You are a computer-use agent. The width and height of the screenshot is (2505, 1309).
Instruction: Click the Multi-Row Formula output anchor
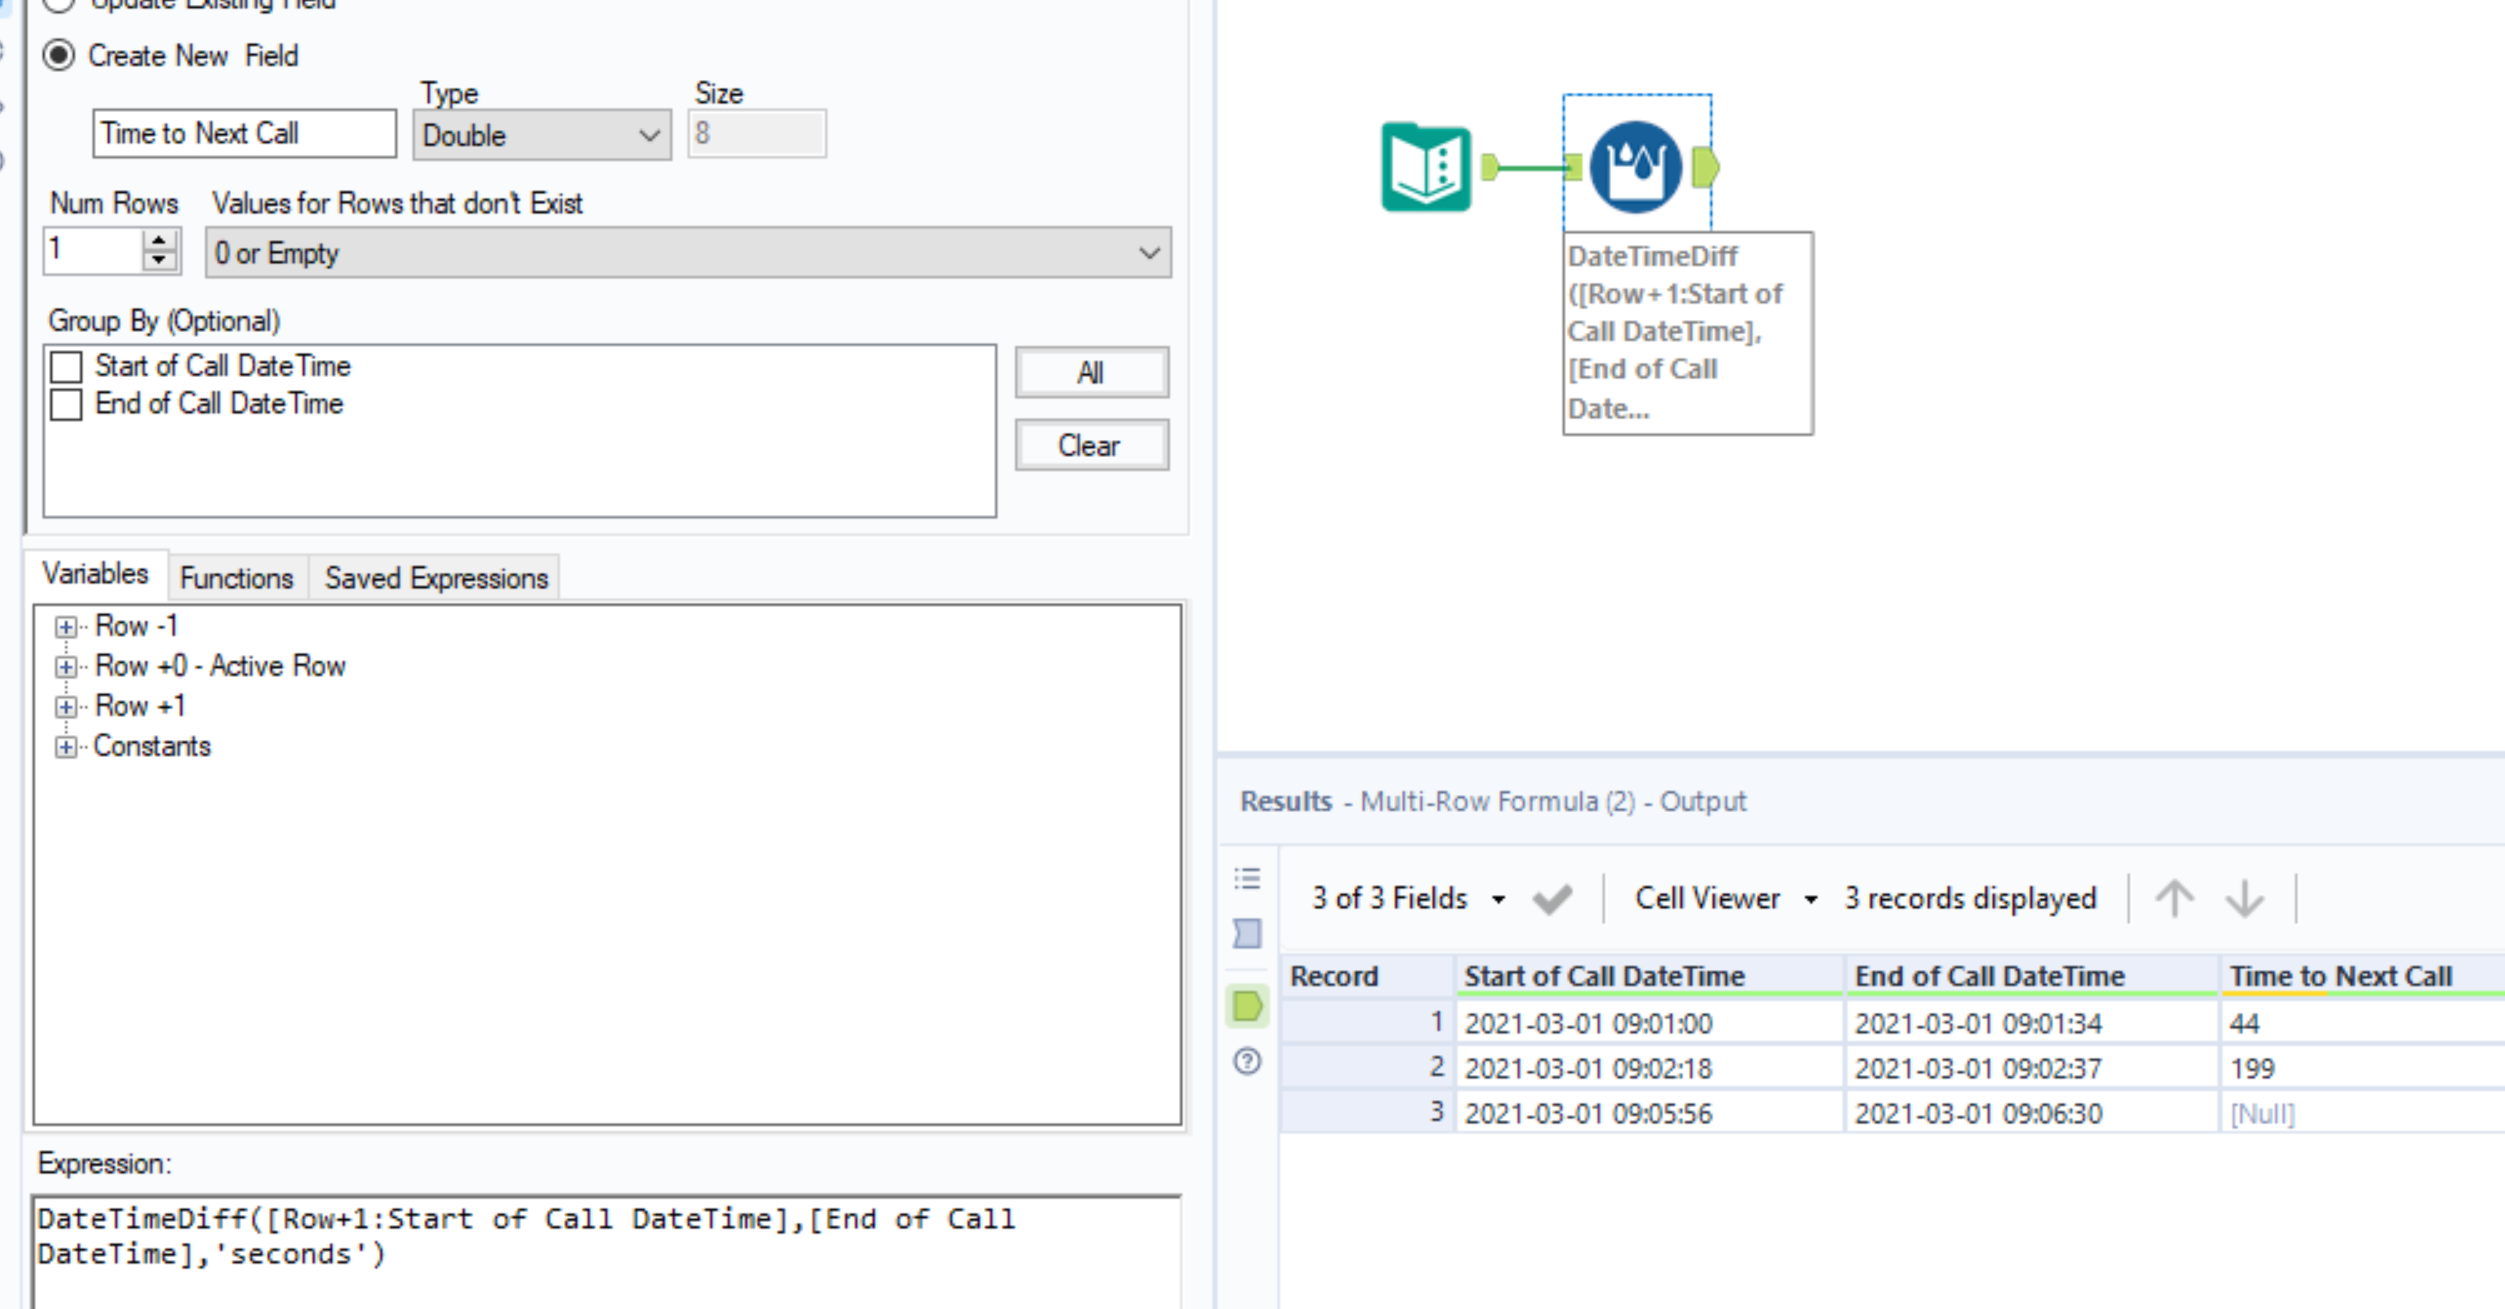tap(1705, 166)
